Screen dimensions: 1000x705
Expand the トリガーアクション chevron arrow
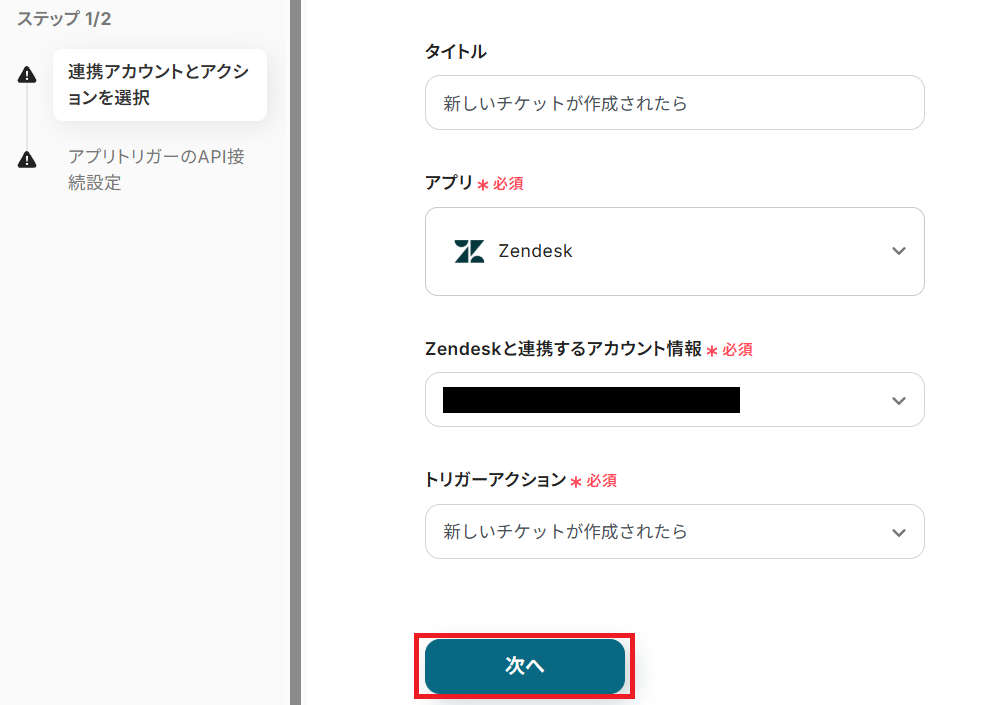point(898,532)
